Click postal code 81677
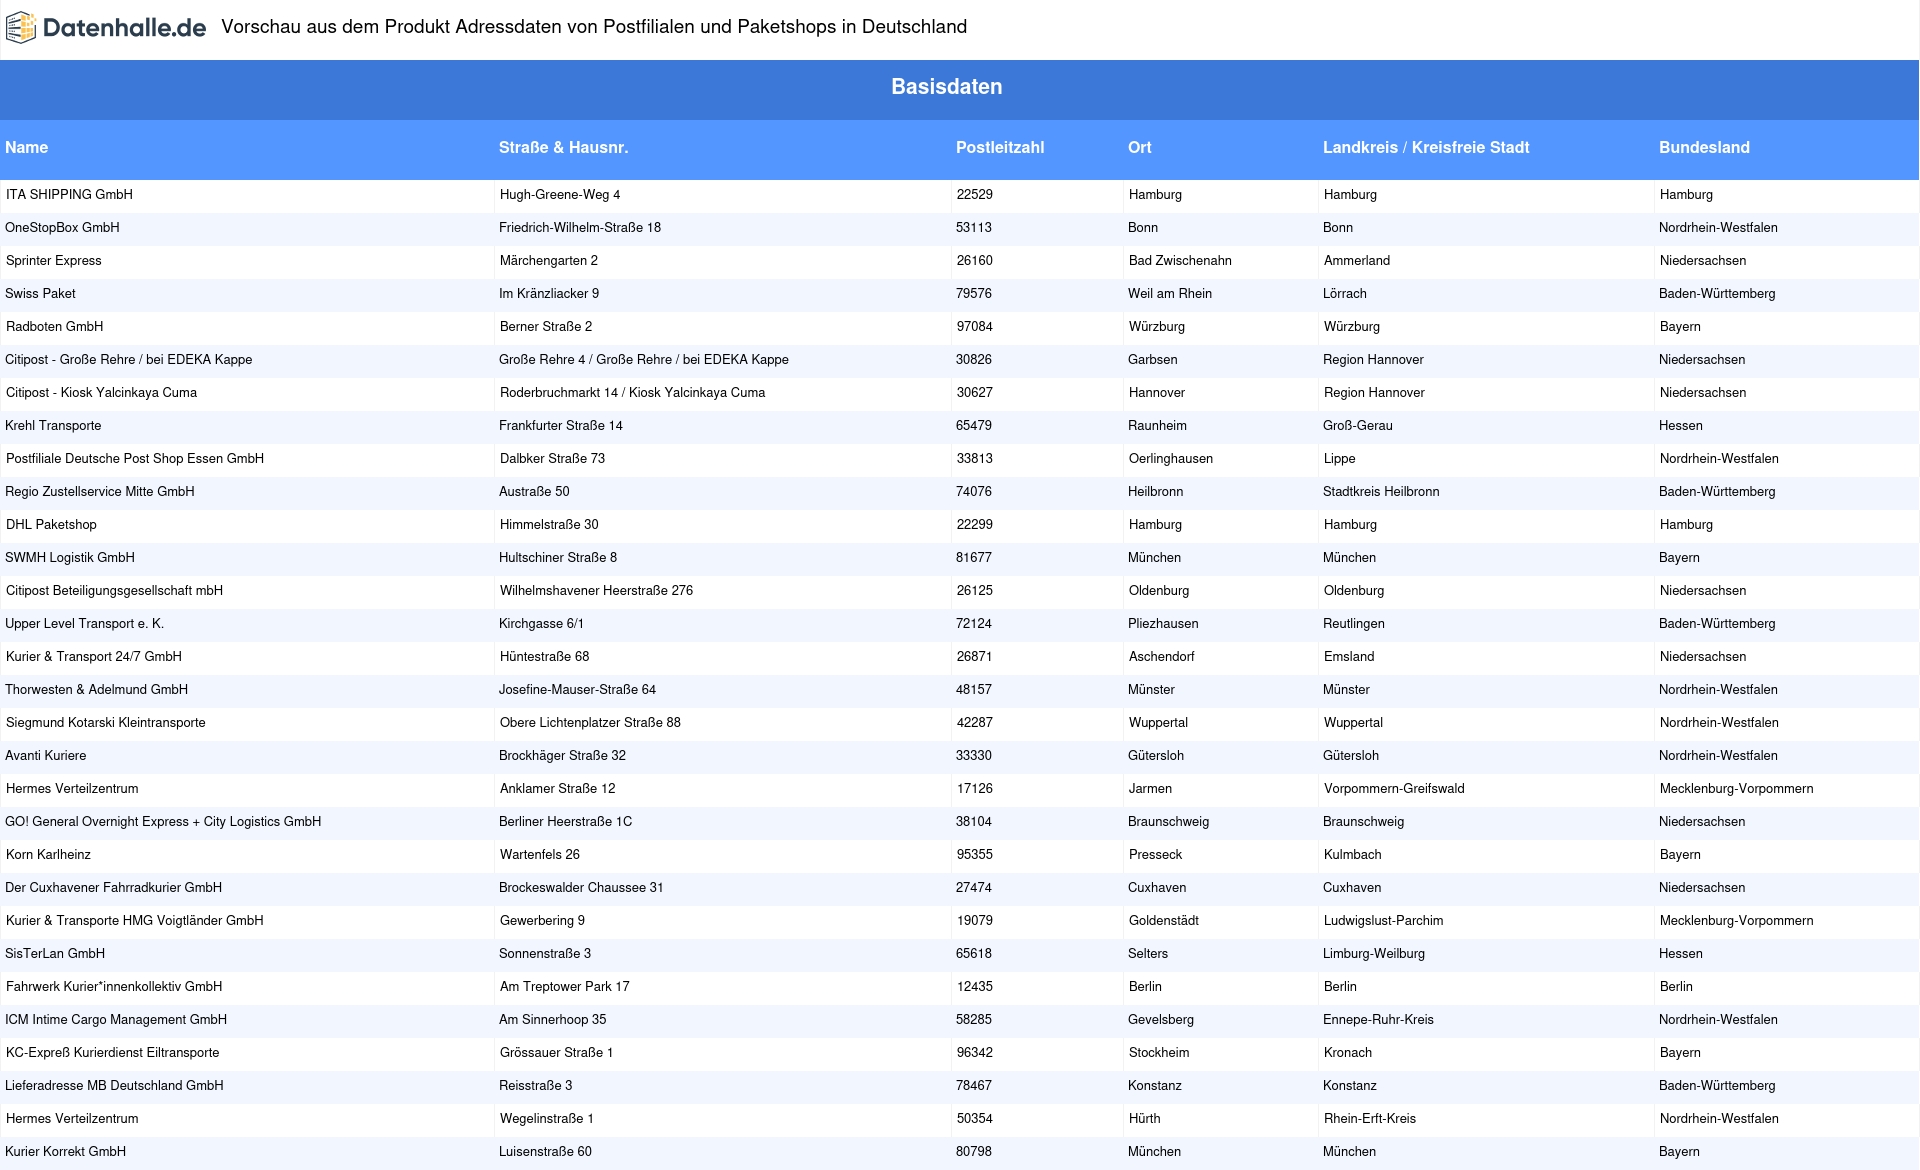1920x1170 pixels. click(973, 557)
